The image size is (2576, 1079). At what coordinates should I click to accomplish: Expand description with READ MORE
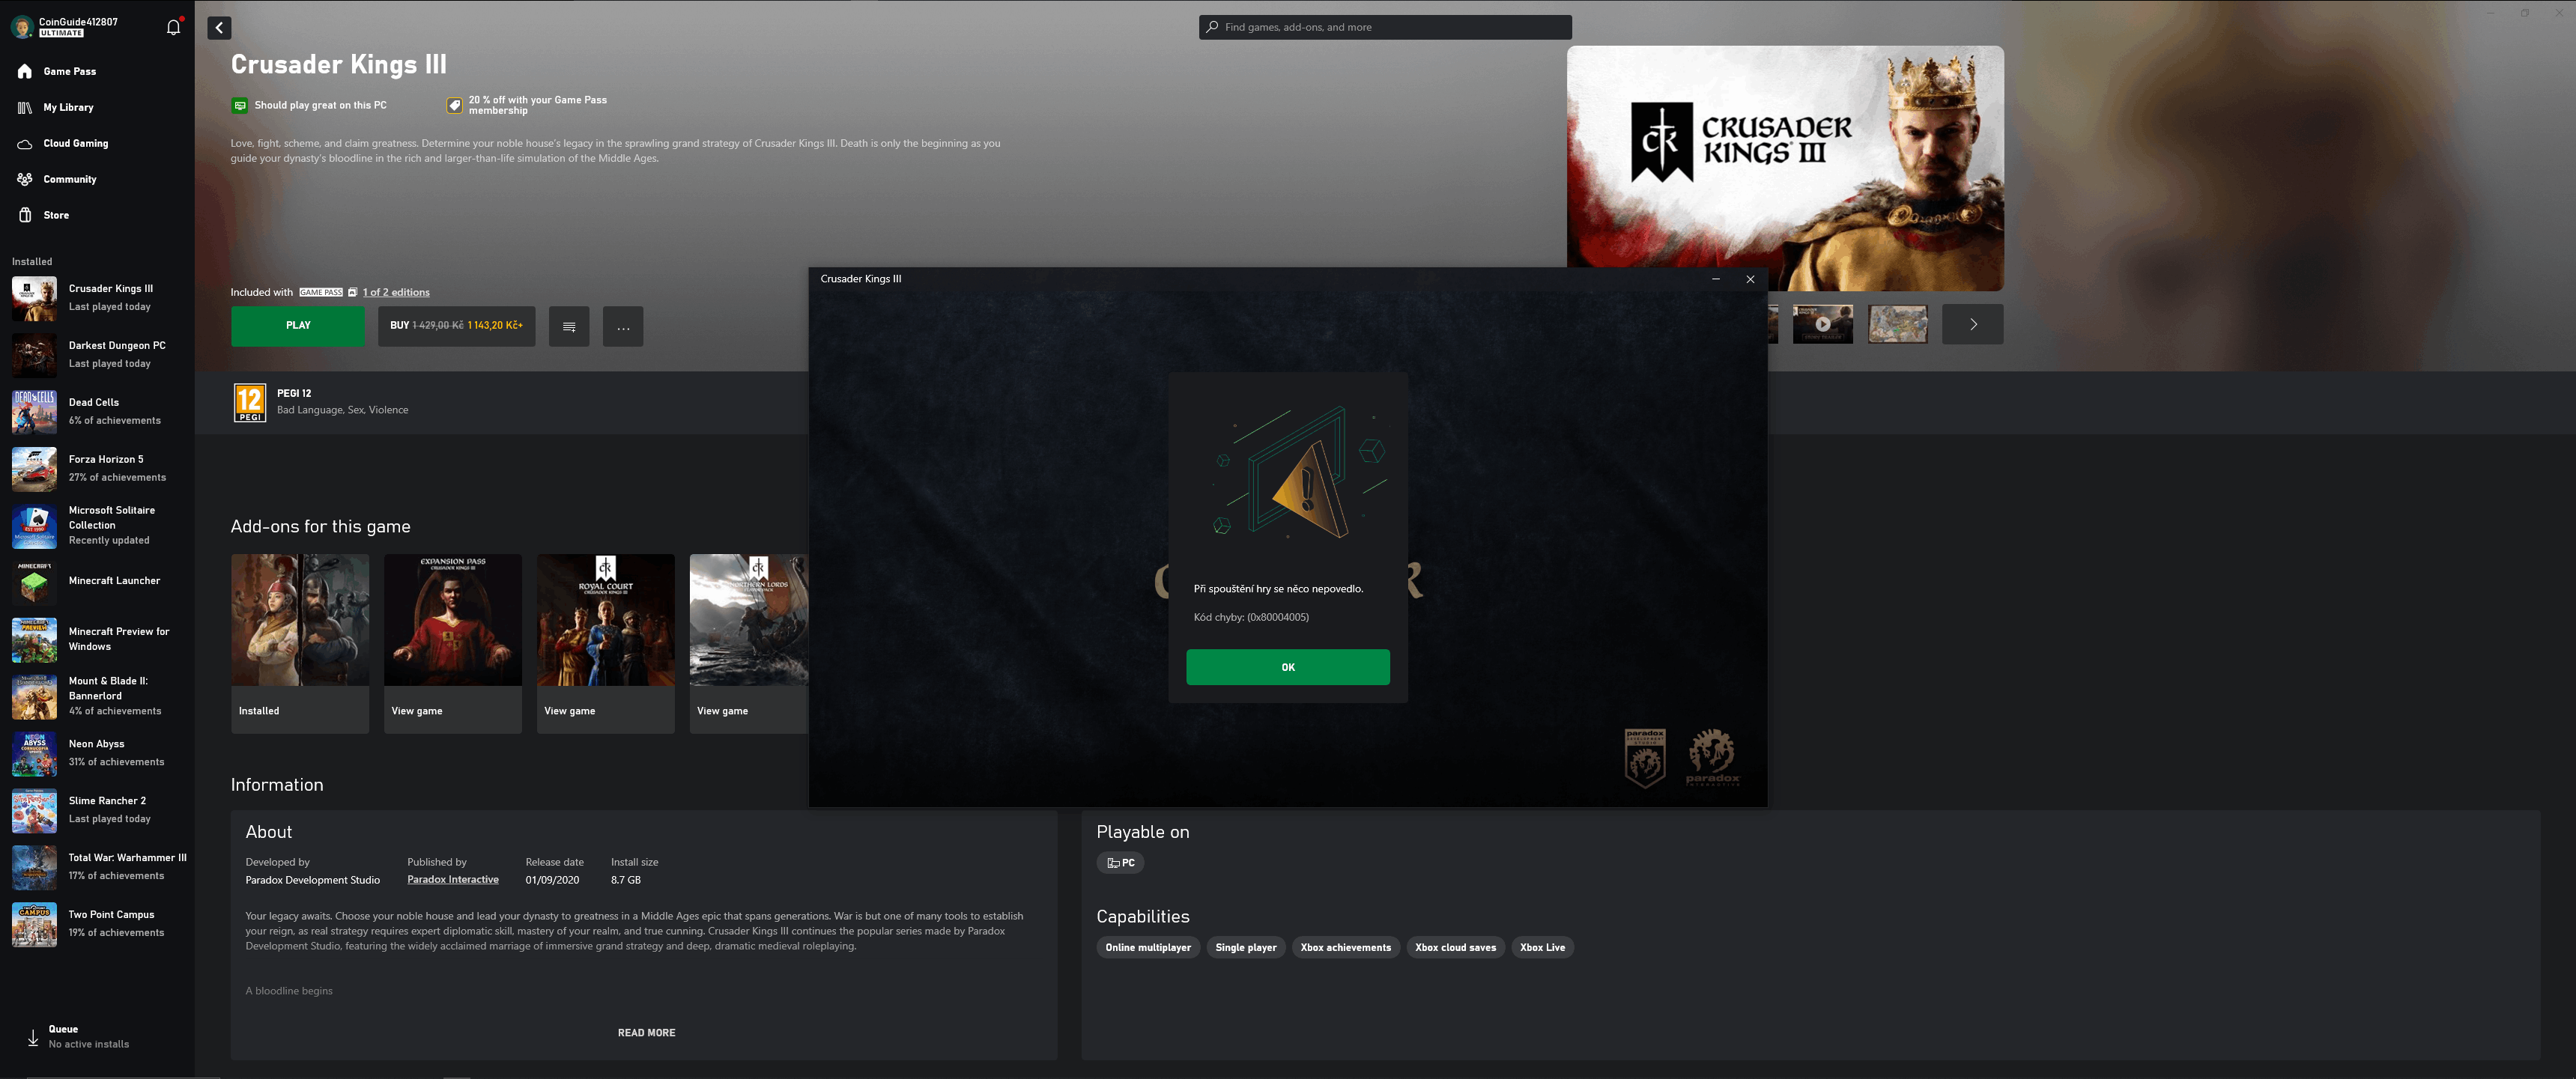click(646, 1033)
